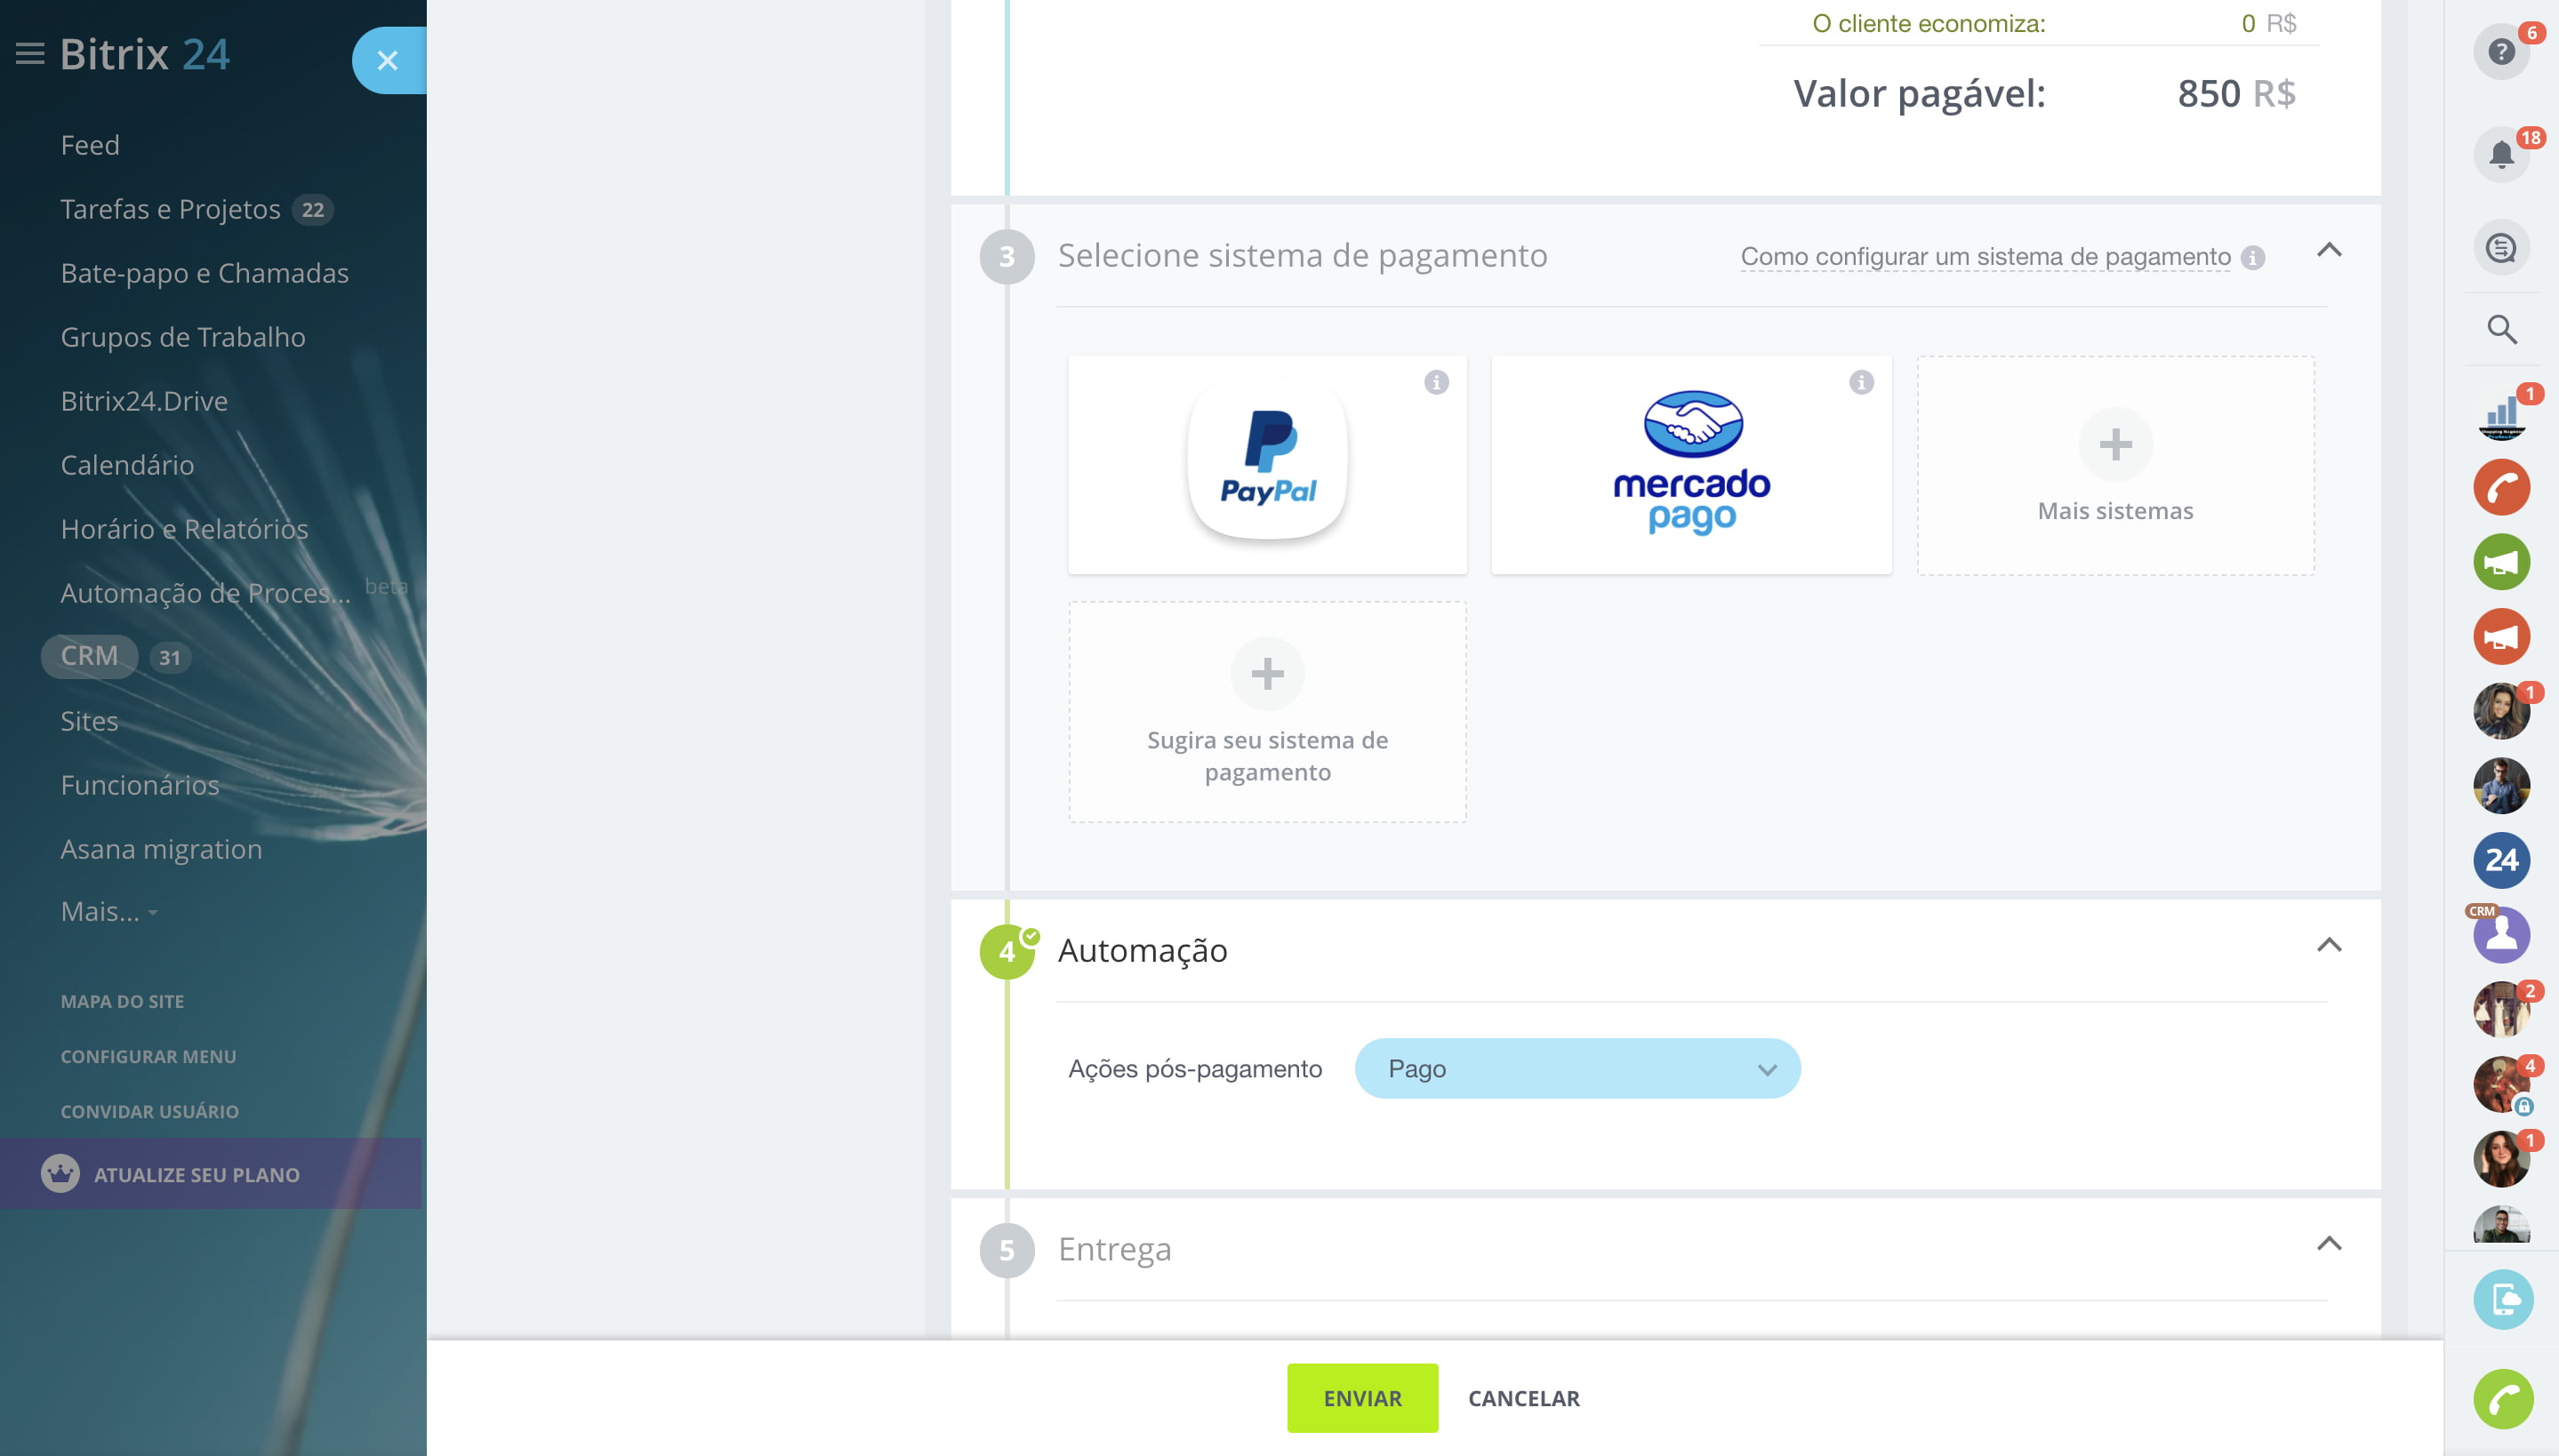This screenshot has width=2559, height=1456.
Task: Collapse the Entrega section
Action: (x=2328, y=1243)
